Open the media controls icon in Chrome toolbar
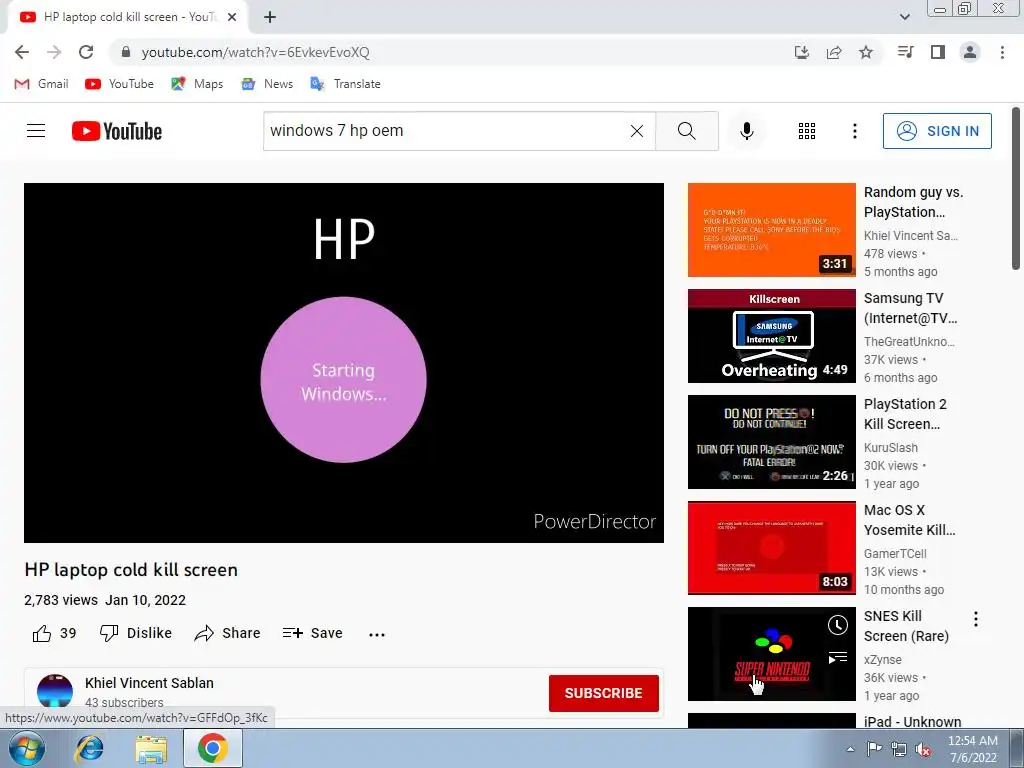This screenshot has width=1024, height=768. point(905,52)
